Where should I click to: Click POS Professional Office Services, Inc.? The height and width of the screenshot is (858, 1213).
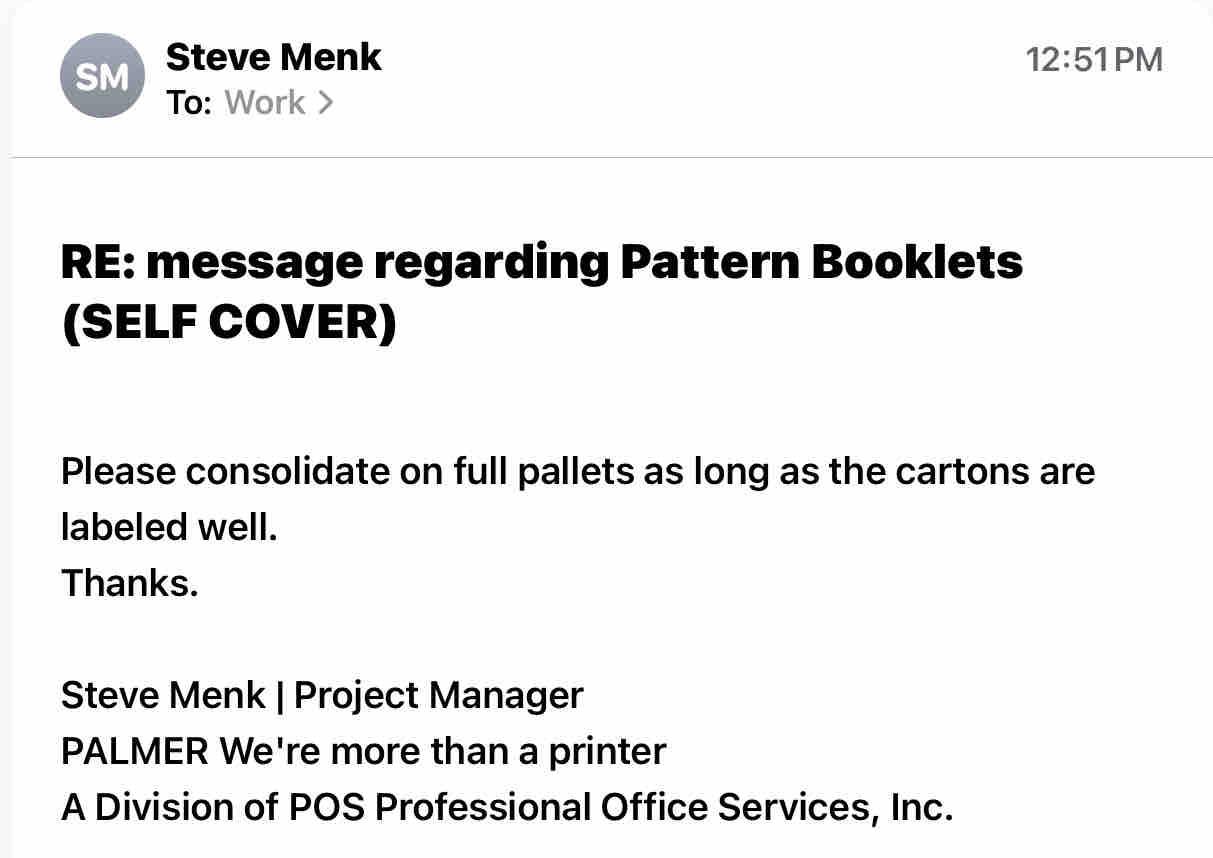[620, 807]
